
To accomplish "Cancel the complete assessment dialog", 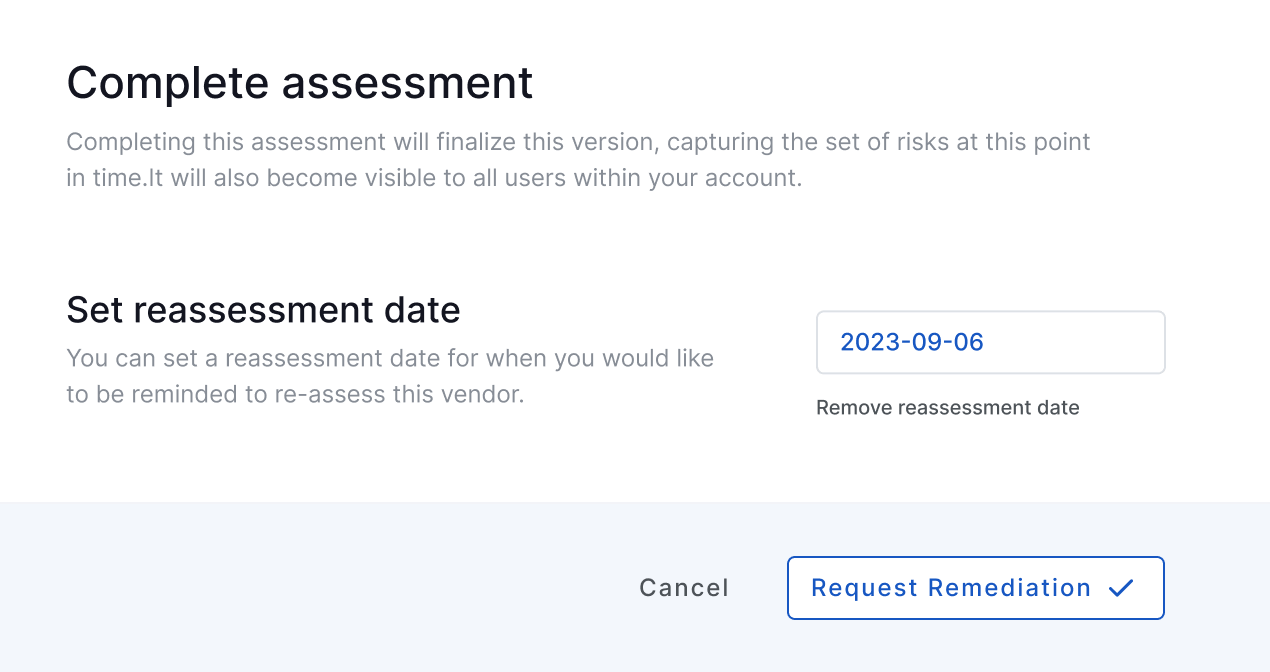I will [x=684, y=588].
